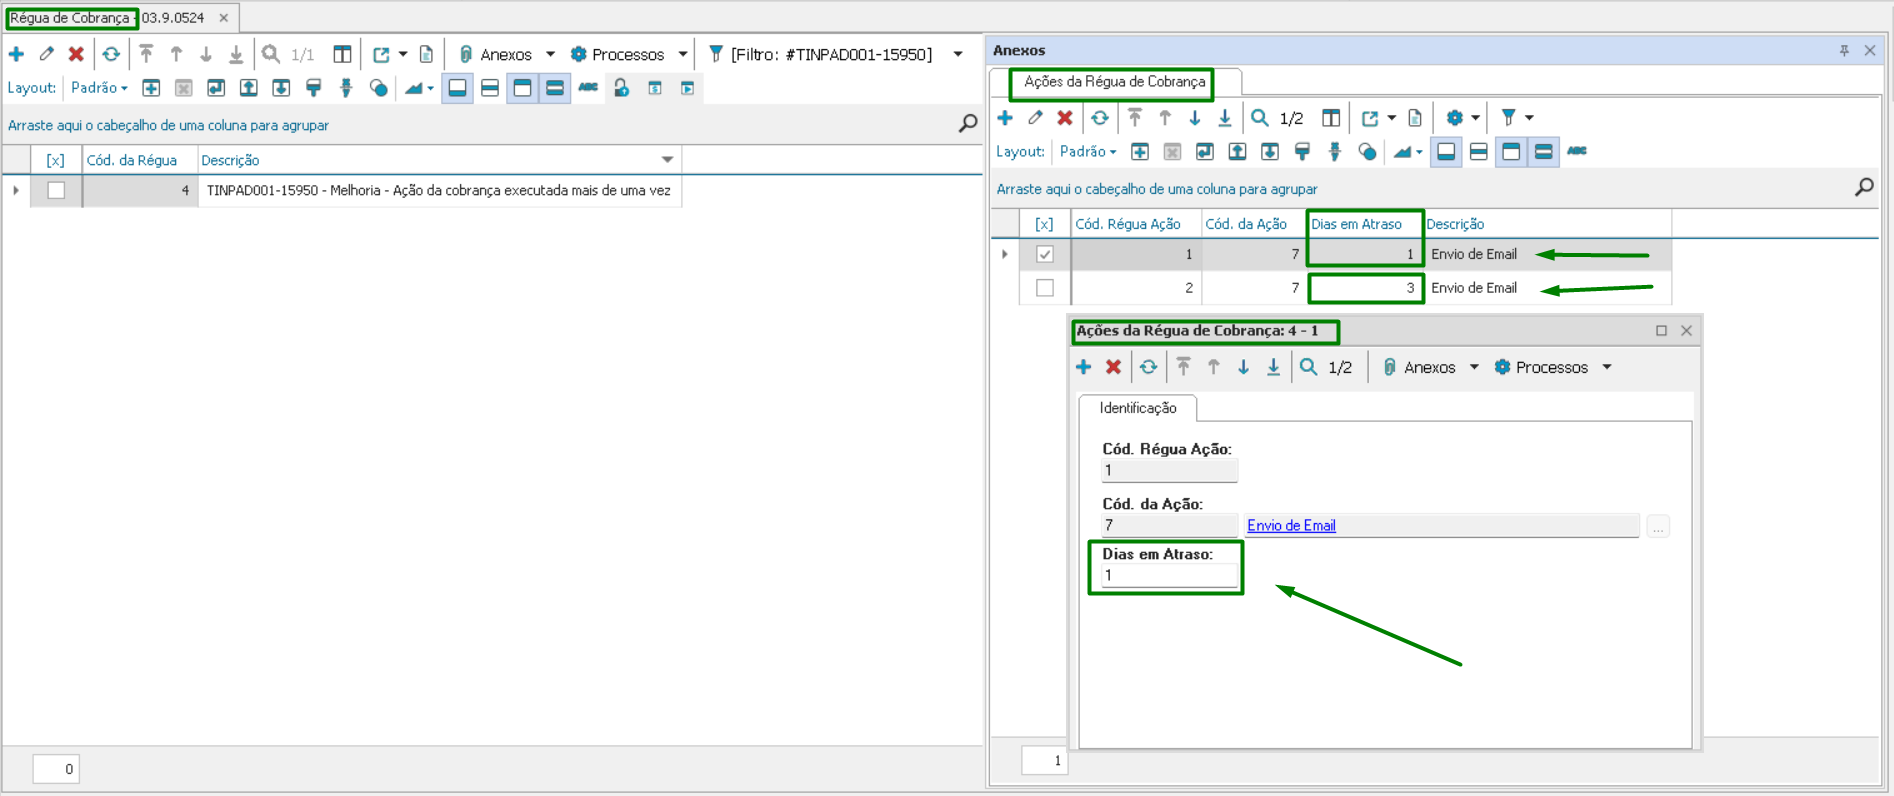Open the filter dropdown arrow in Anexos toolbar

click(1529, 118)
